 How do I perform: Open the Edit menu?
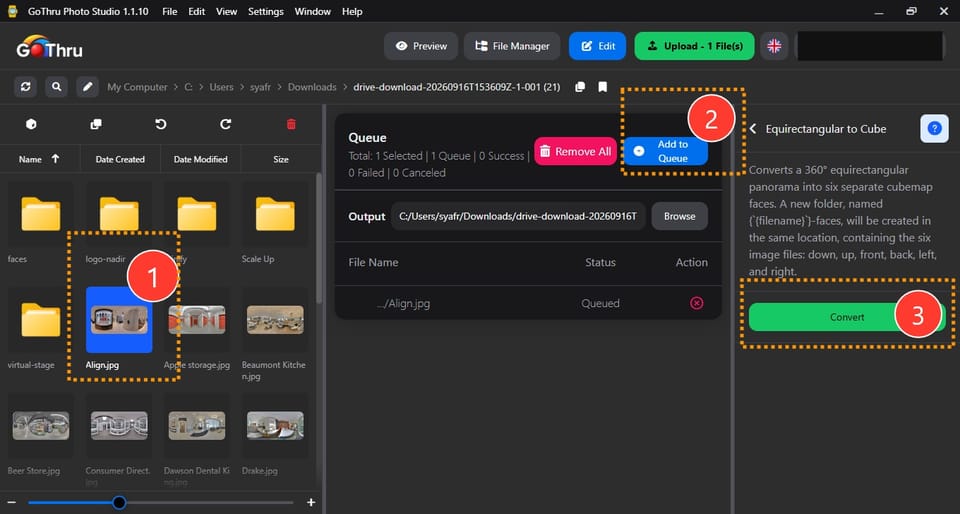pos(197,12)
